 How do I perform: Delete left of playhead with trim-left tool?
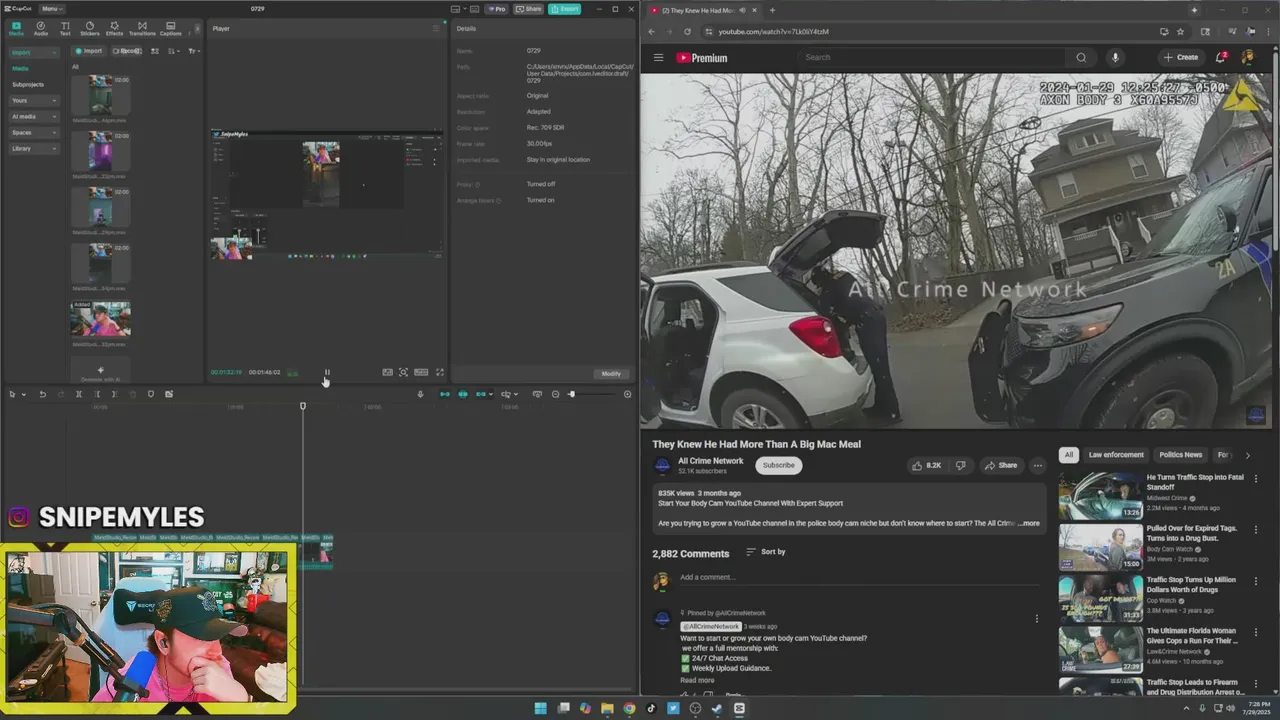click(97, 394)
